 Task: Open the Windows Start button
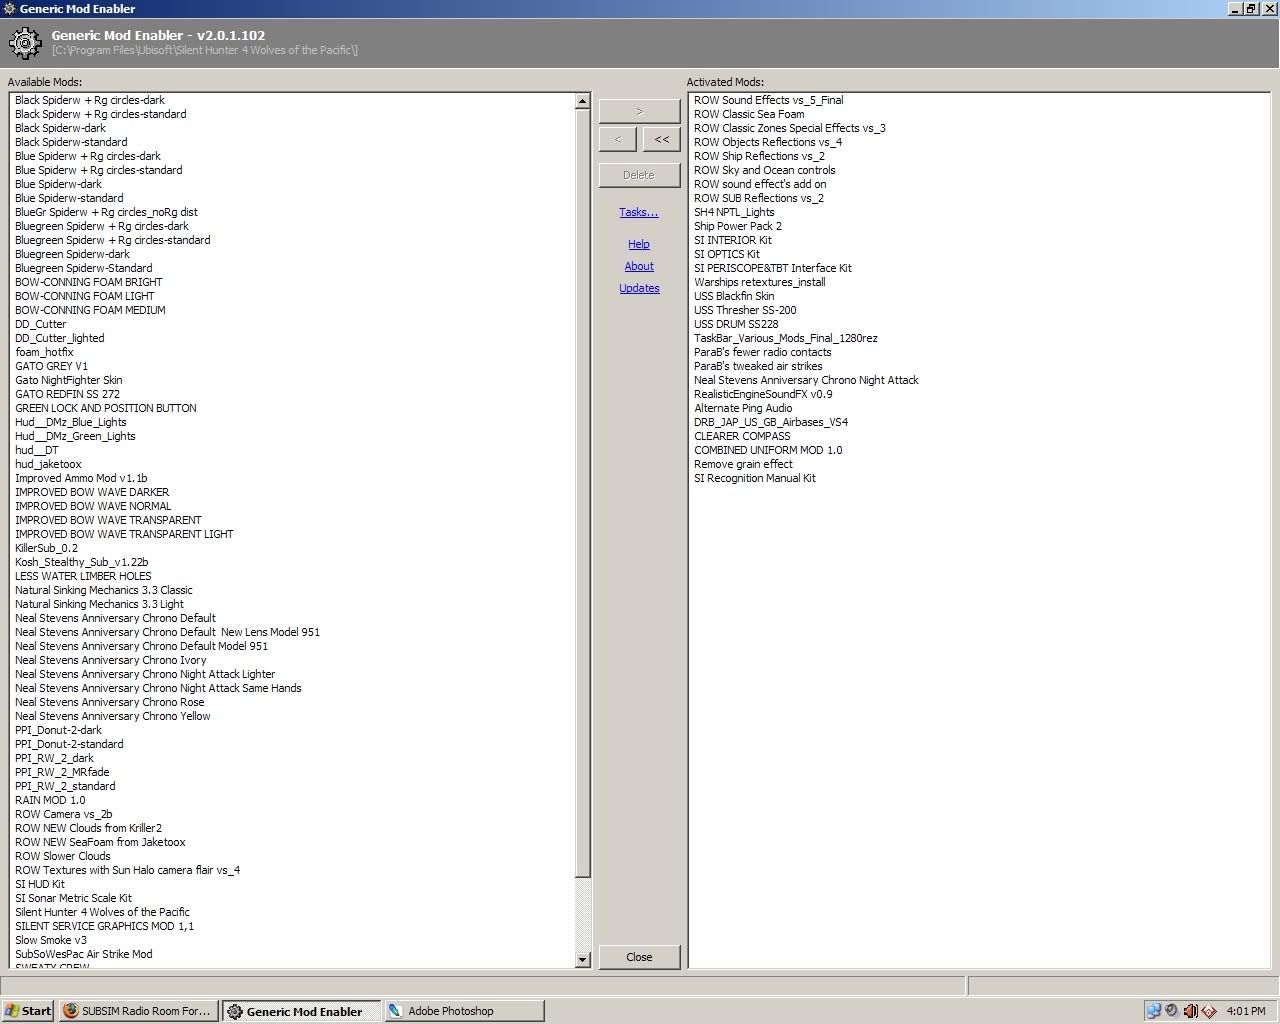[x=28, y=1011]
